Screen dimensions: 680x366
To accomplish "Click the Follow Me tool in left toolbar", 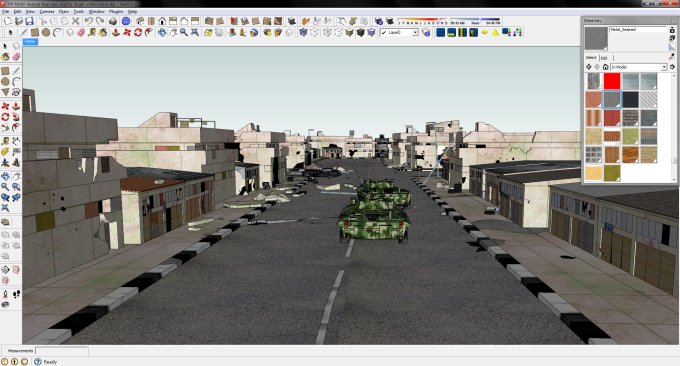I will pos(16,117).
